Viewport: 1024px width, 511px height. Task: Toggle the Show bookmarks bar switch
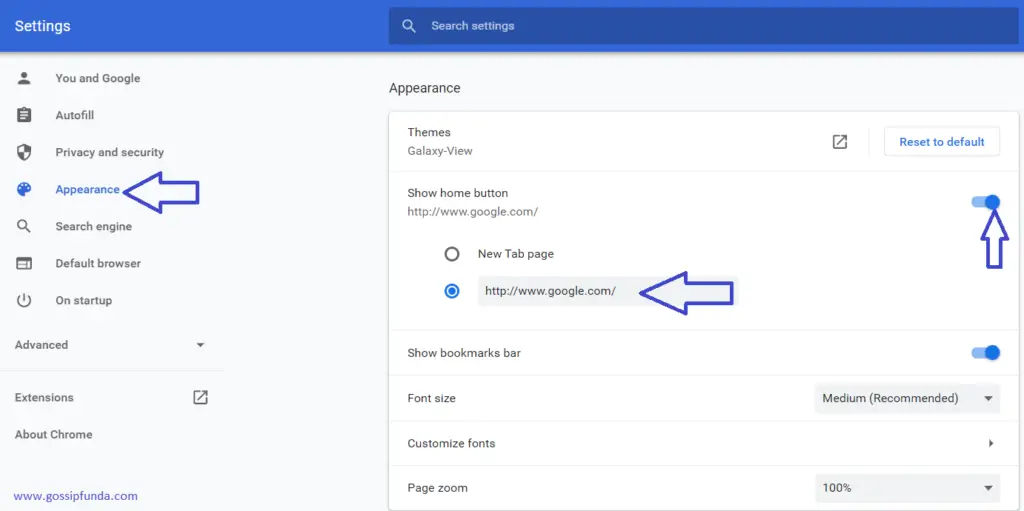click(985, 353)
